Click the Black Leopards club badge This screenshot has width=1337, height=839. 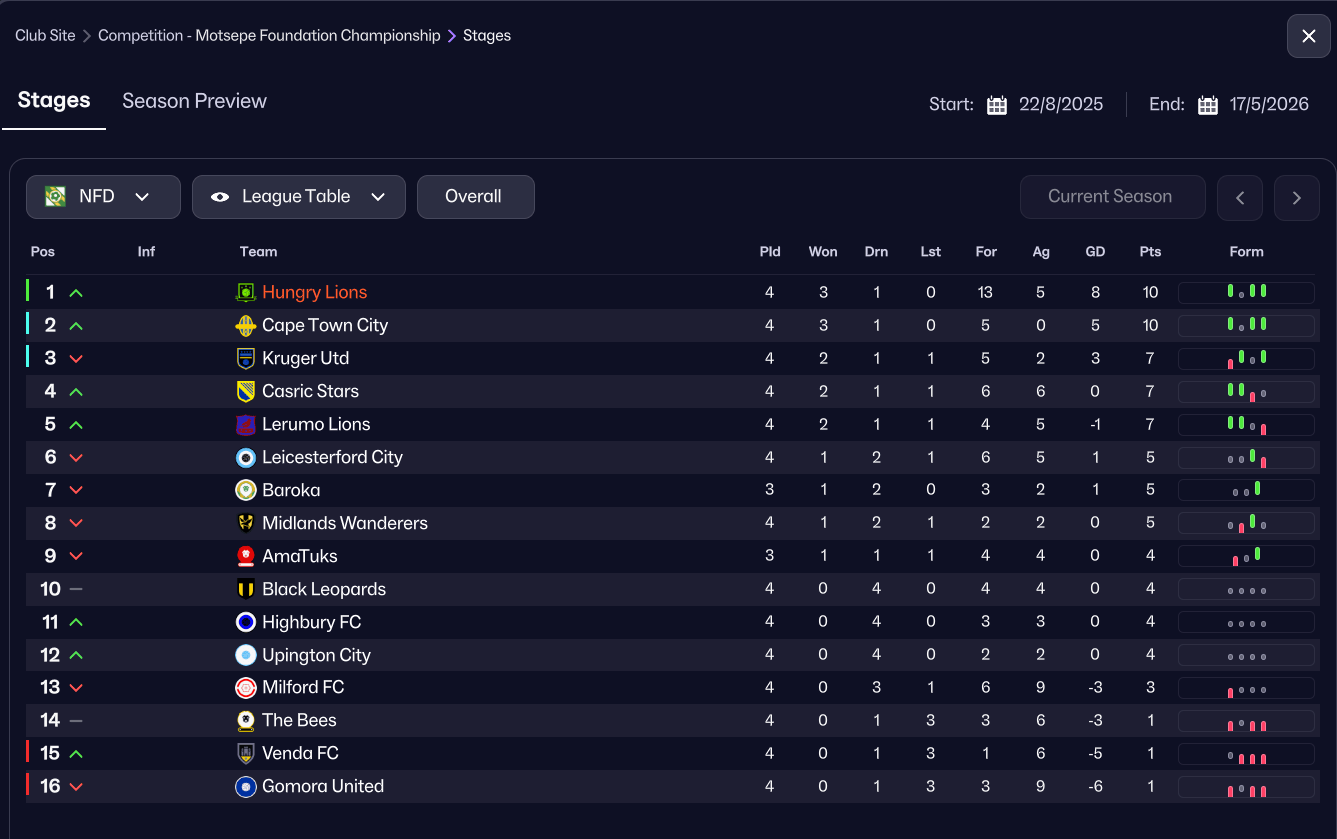pyautogui.click(x=246, y=589)
